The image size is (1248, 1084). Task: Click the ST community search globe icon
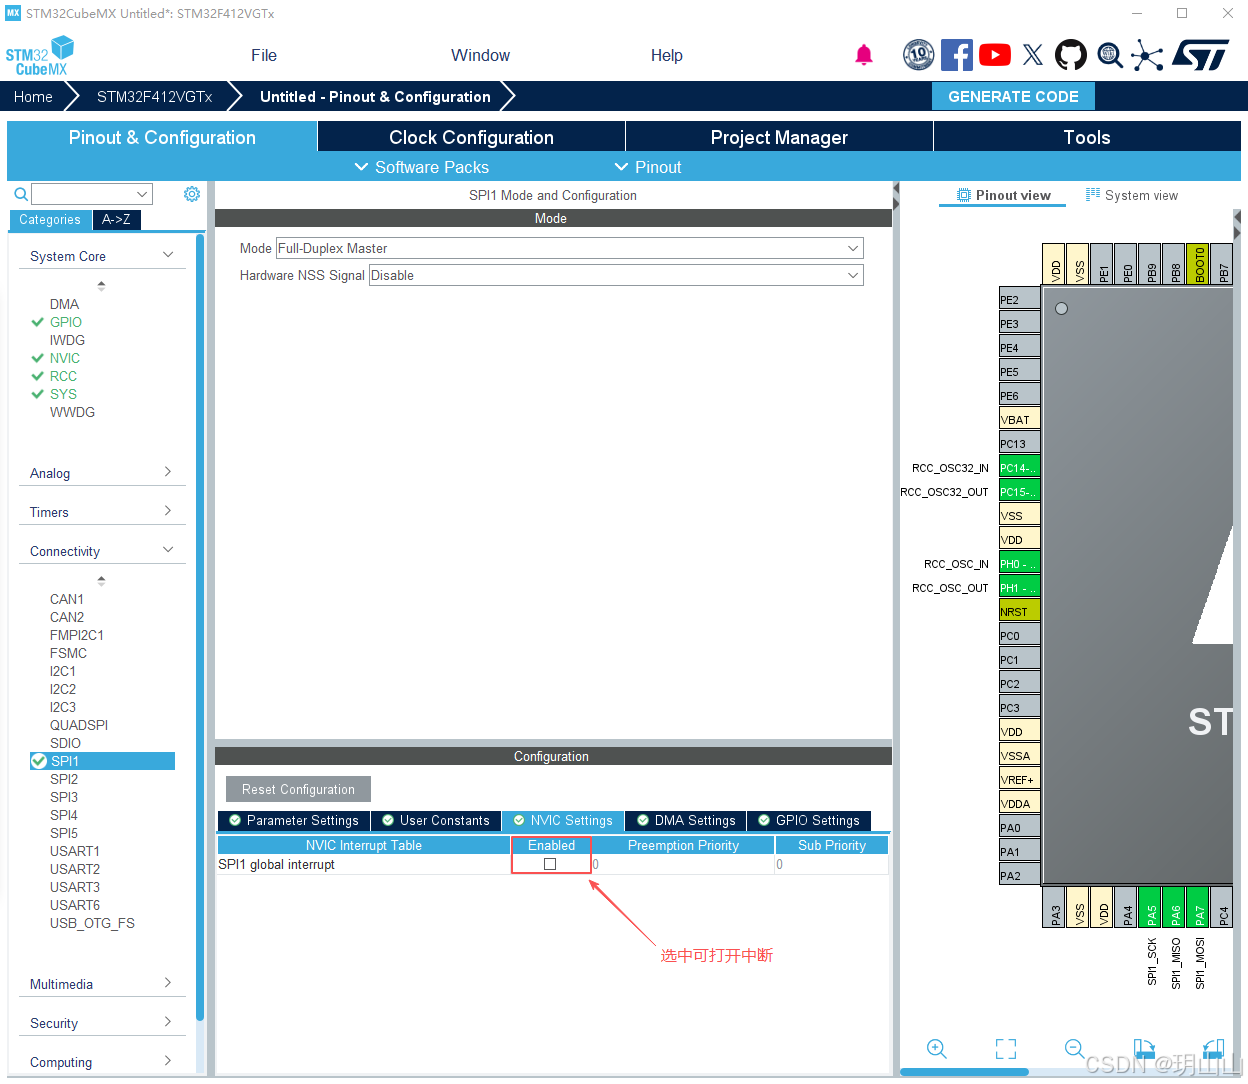1110,55
